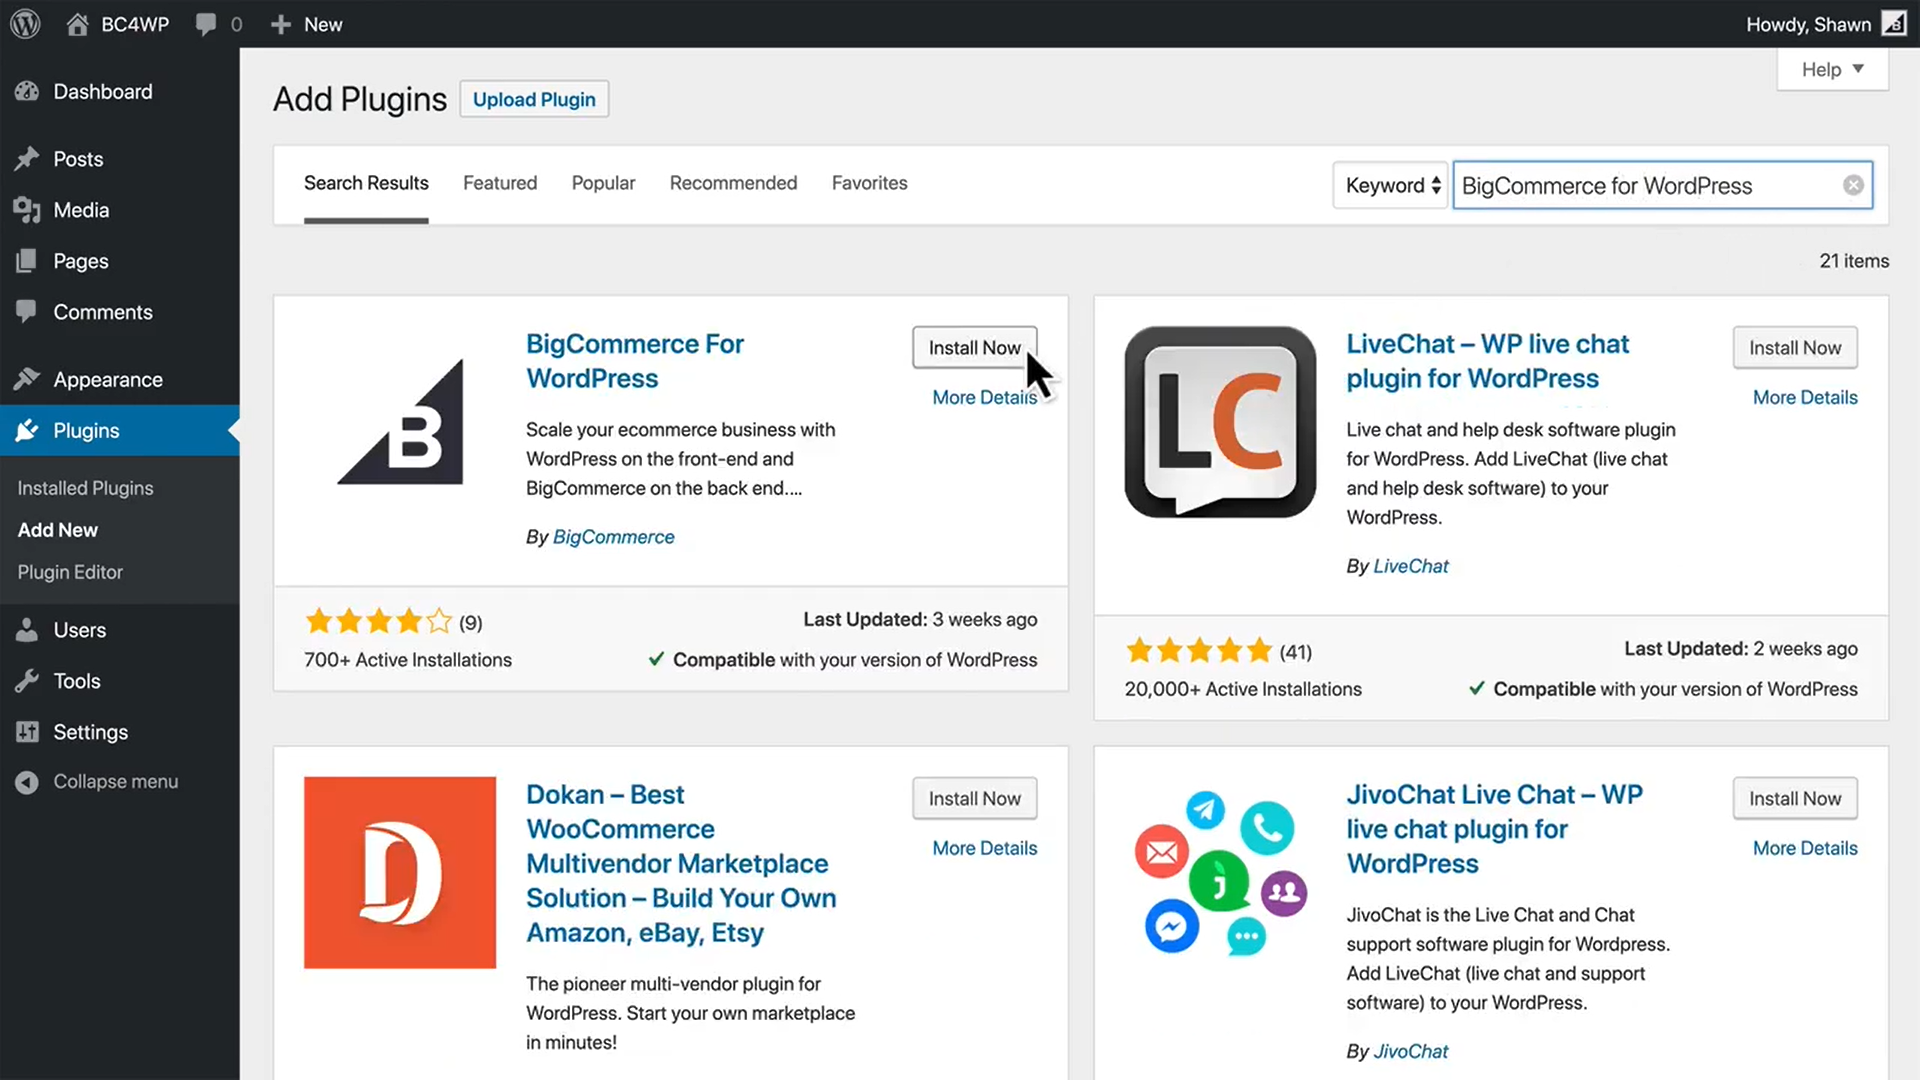Viewport: 1920px width, 1080px height.
Task: Click the Media library icon
Action: (27, 210)
